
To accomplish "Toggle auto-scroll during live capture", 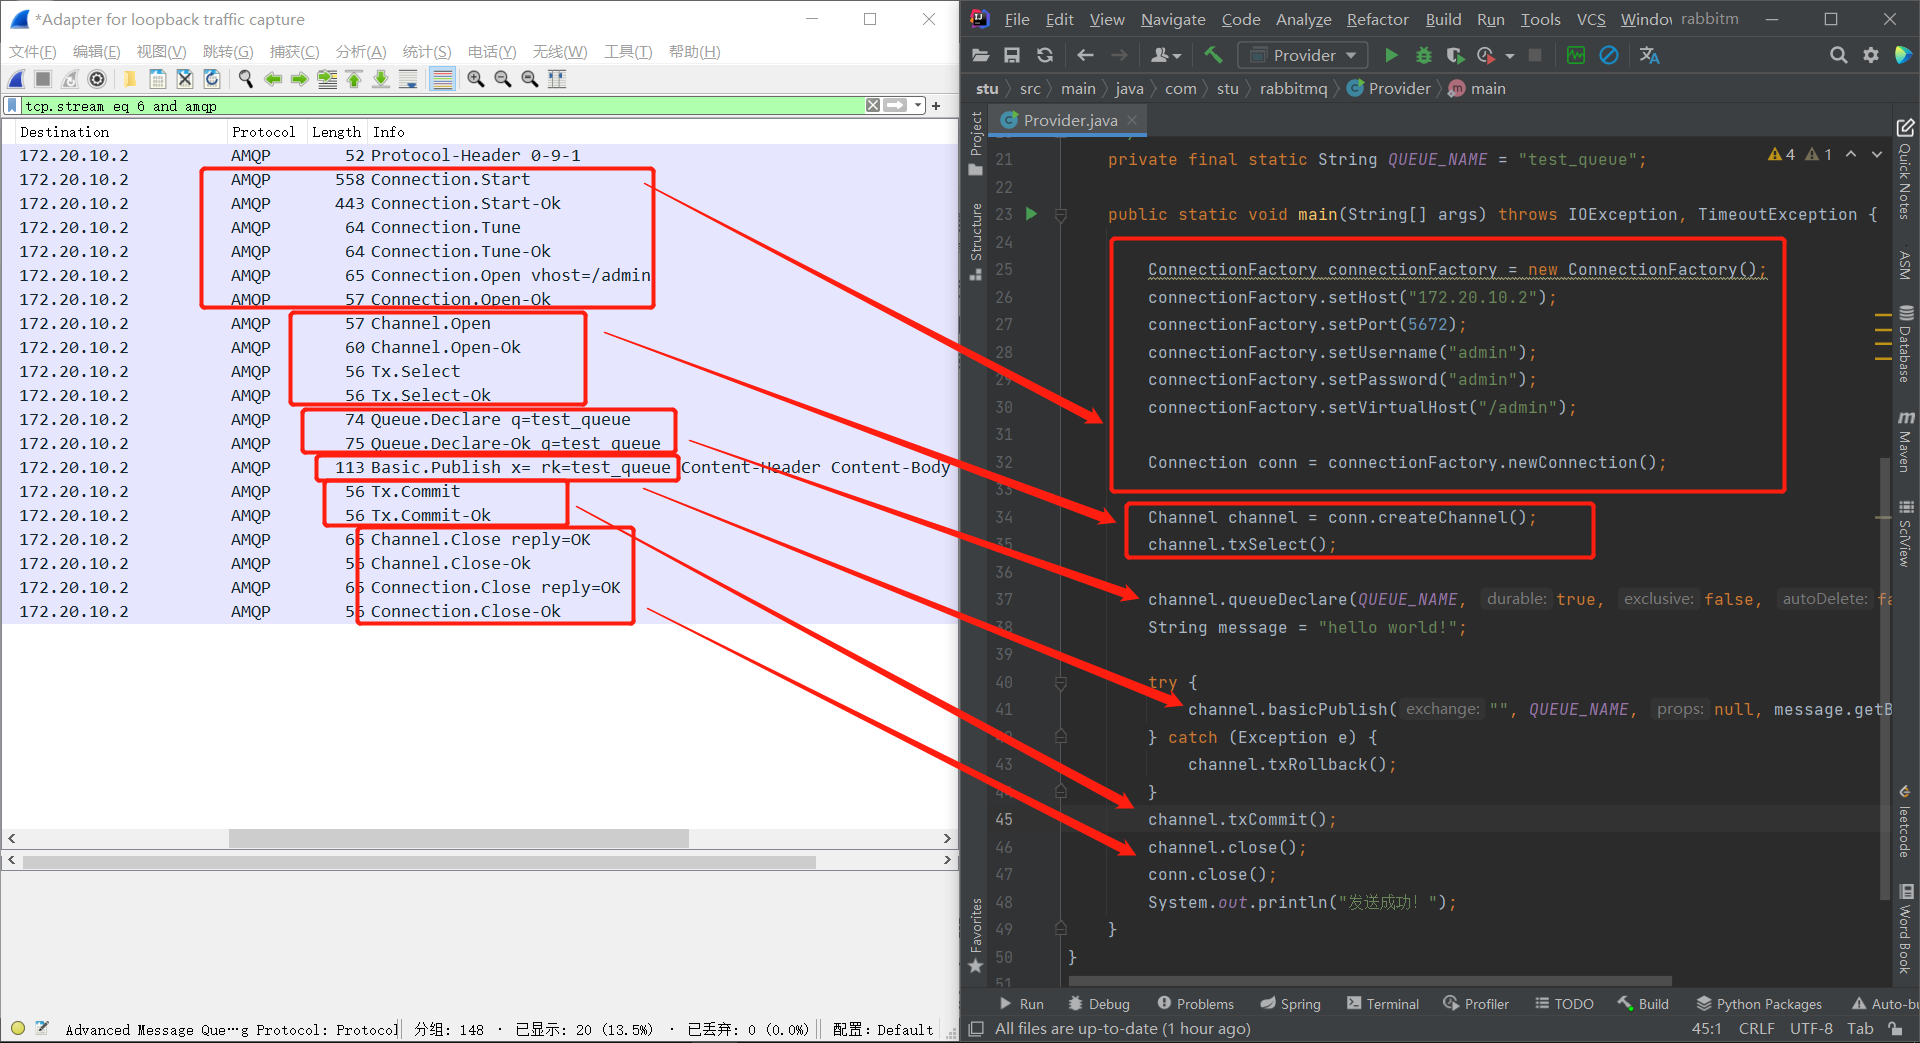I will coord(408,79).
